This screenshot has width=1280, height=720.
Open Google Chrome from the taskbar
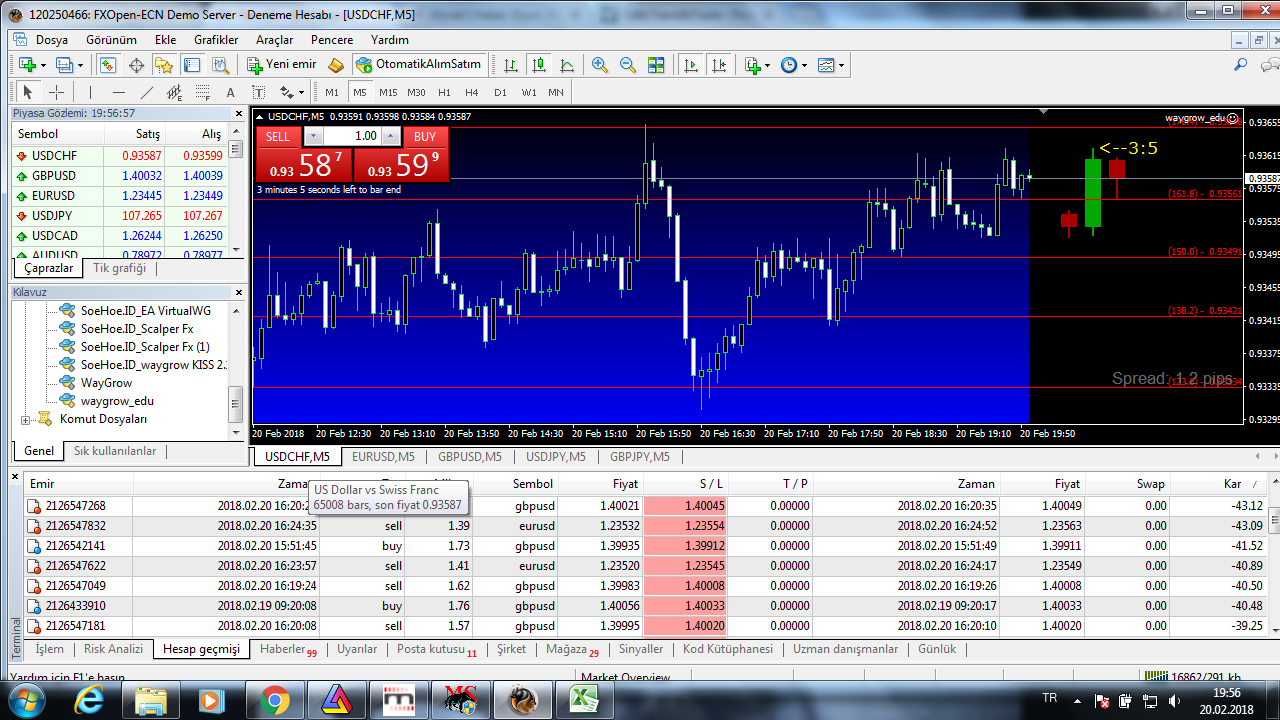point(275,699)
